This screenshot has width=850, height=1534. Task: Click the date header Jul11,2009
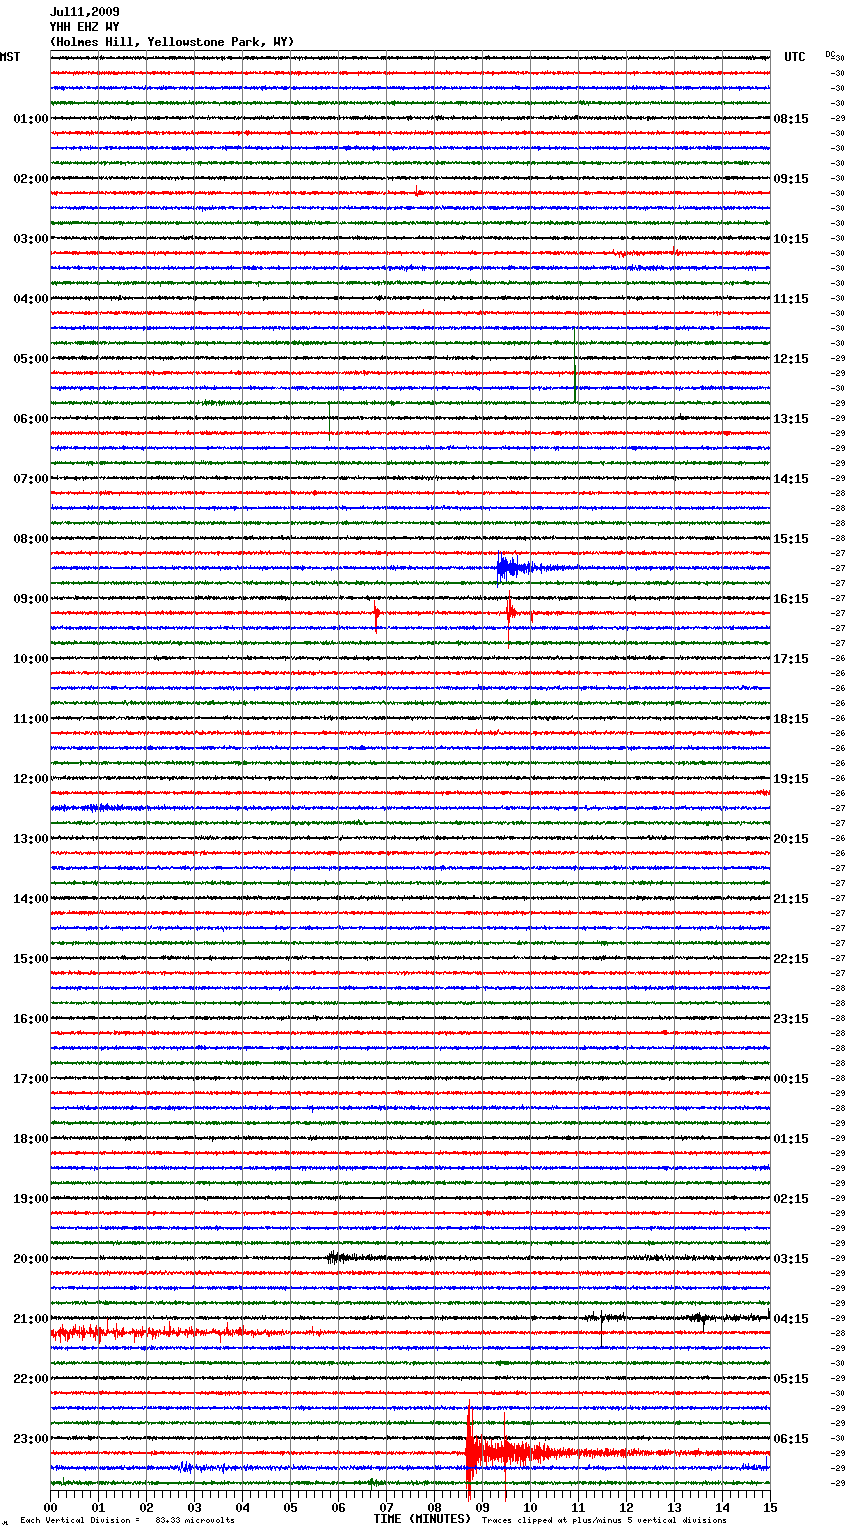coord(84,12)
